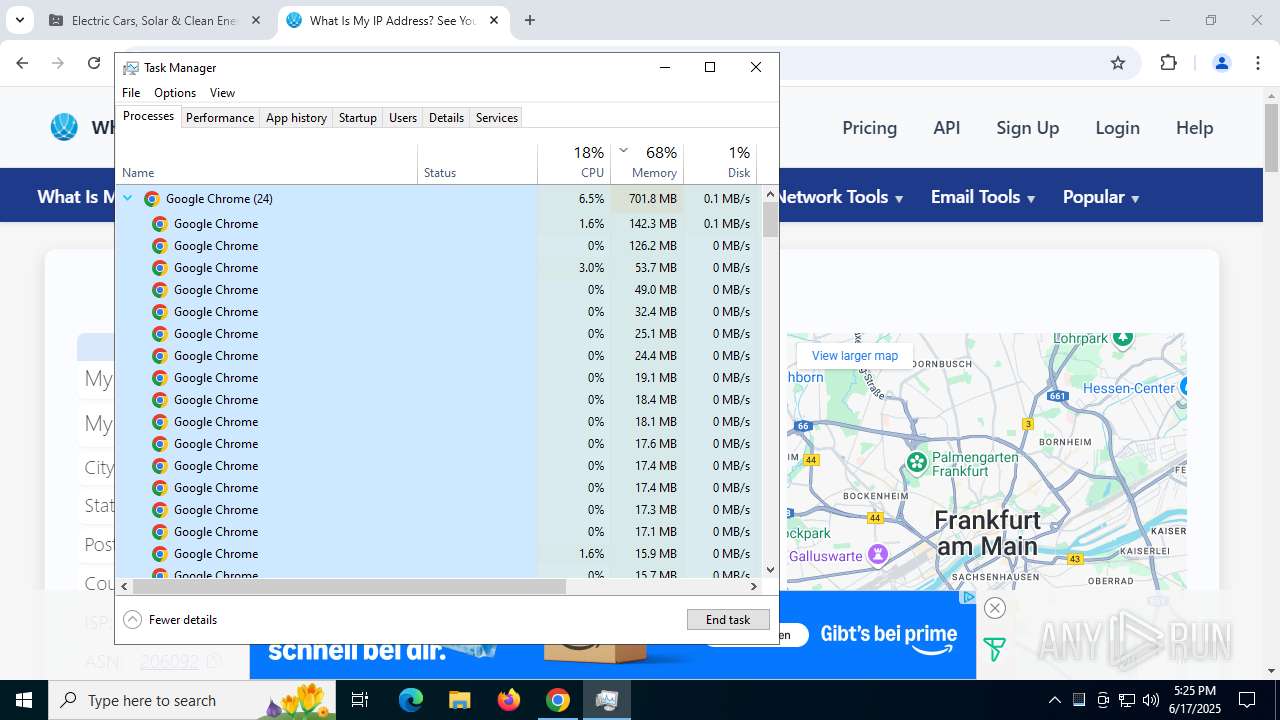Close the What Is My IP Address tab

point(494,20)
